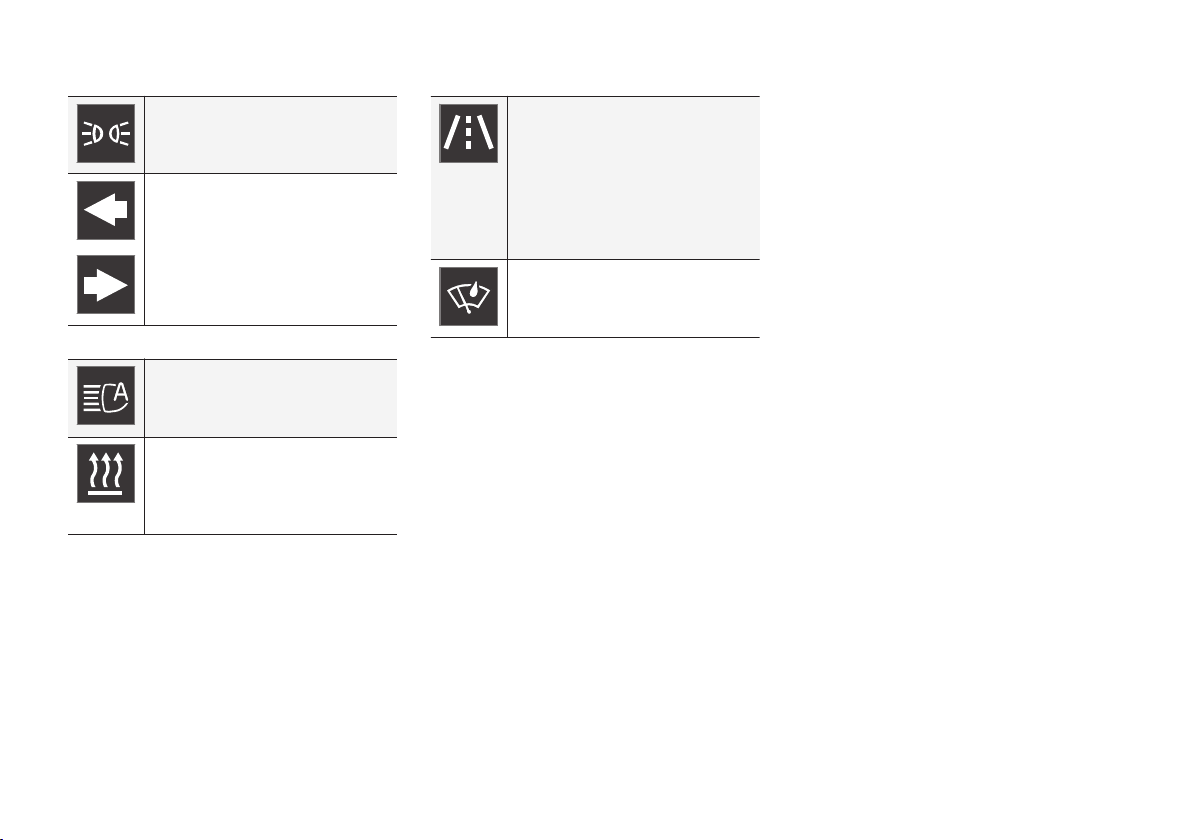Click gap between left and right arrow icons
This screenshot has height=840, width=1192.
(x=106, y=248)
